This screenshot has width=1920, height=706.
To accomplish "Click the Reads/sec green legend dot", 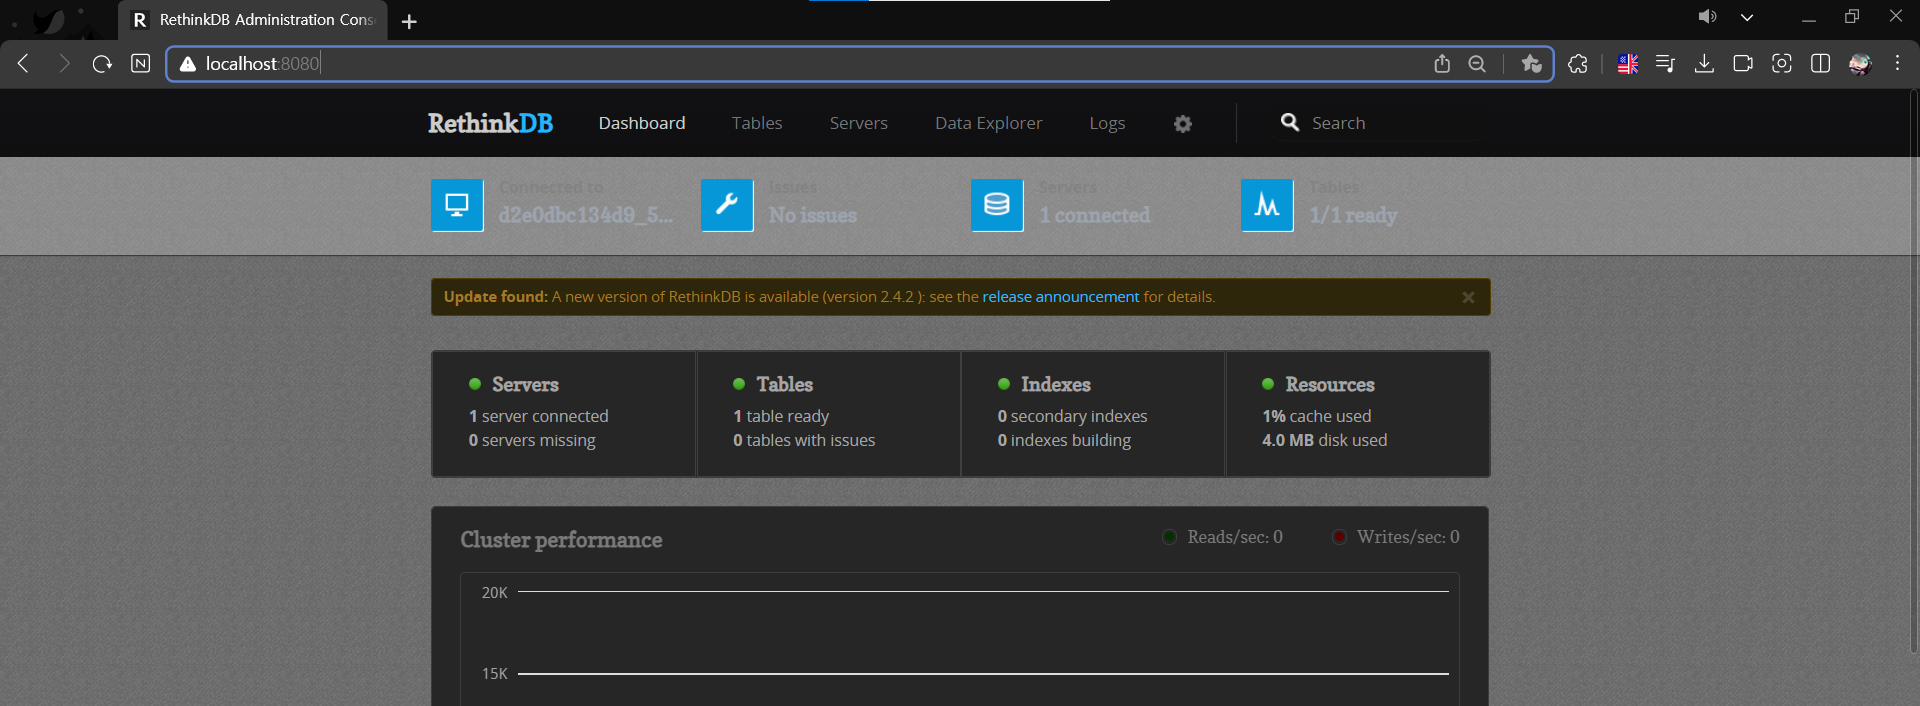I will (1169, 537).
